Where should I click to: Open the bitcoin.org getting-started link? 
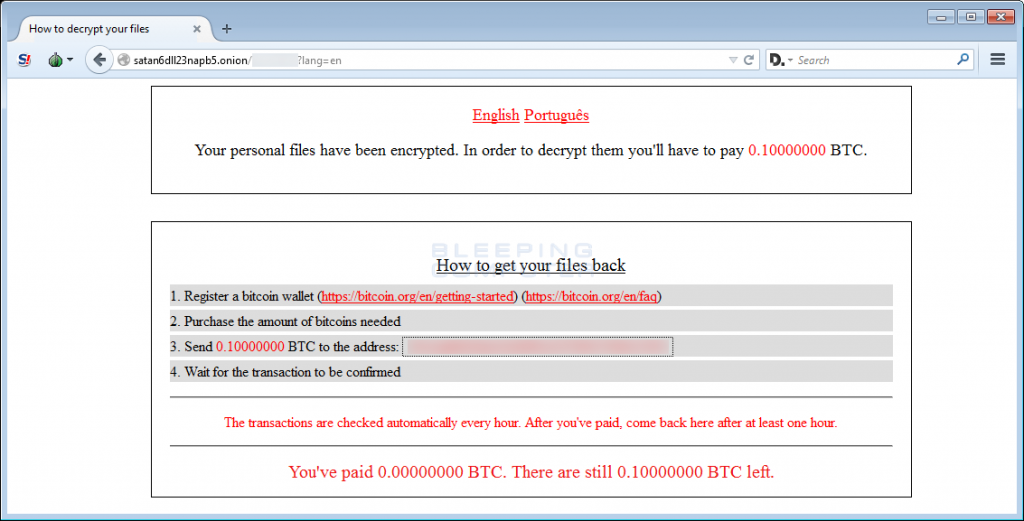[418, 296]
